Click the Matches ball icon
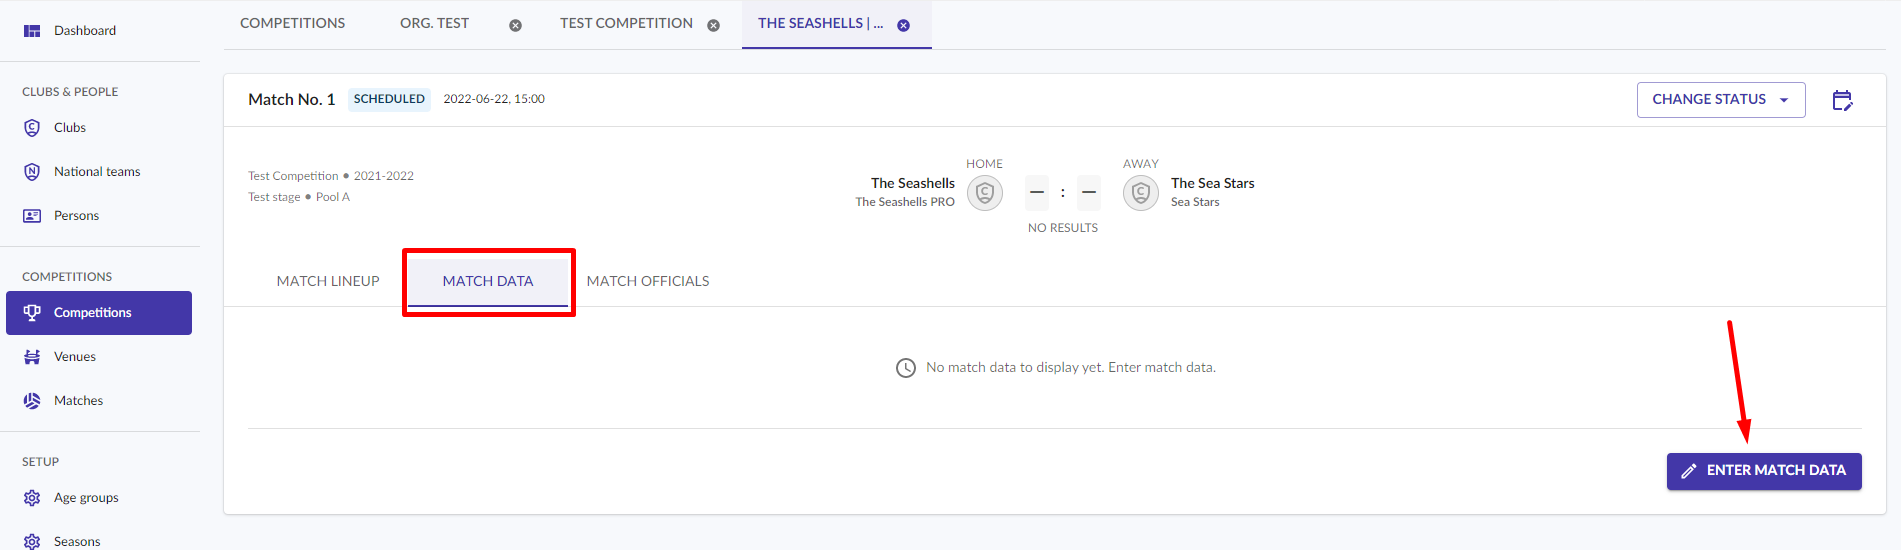This screenshot has height=550, width=1901. tap(32, 401)
